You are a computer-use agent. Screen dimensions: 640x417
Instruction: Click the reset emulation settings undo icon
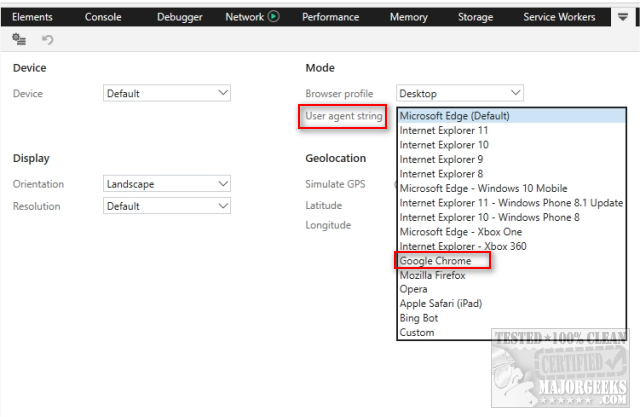pos(47,39)
